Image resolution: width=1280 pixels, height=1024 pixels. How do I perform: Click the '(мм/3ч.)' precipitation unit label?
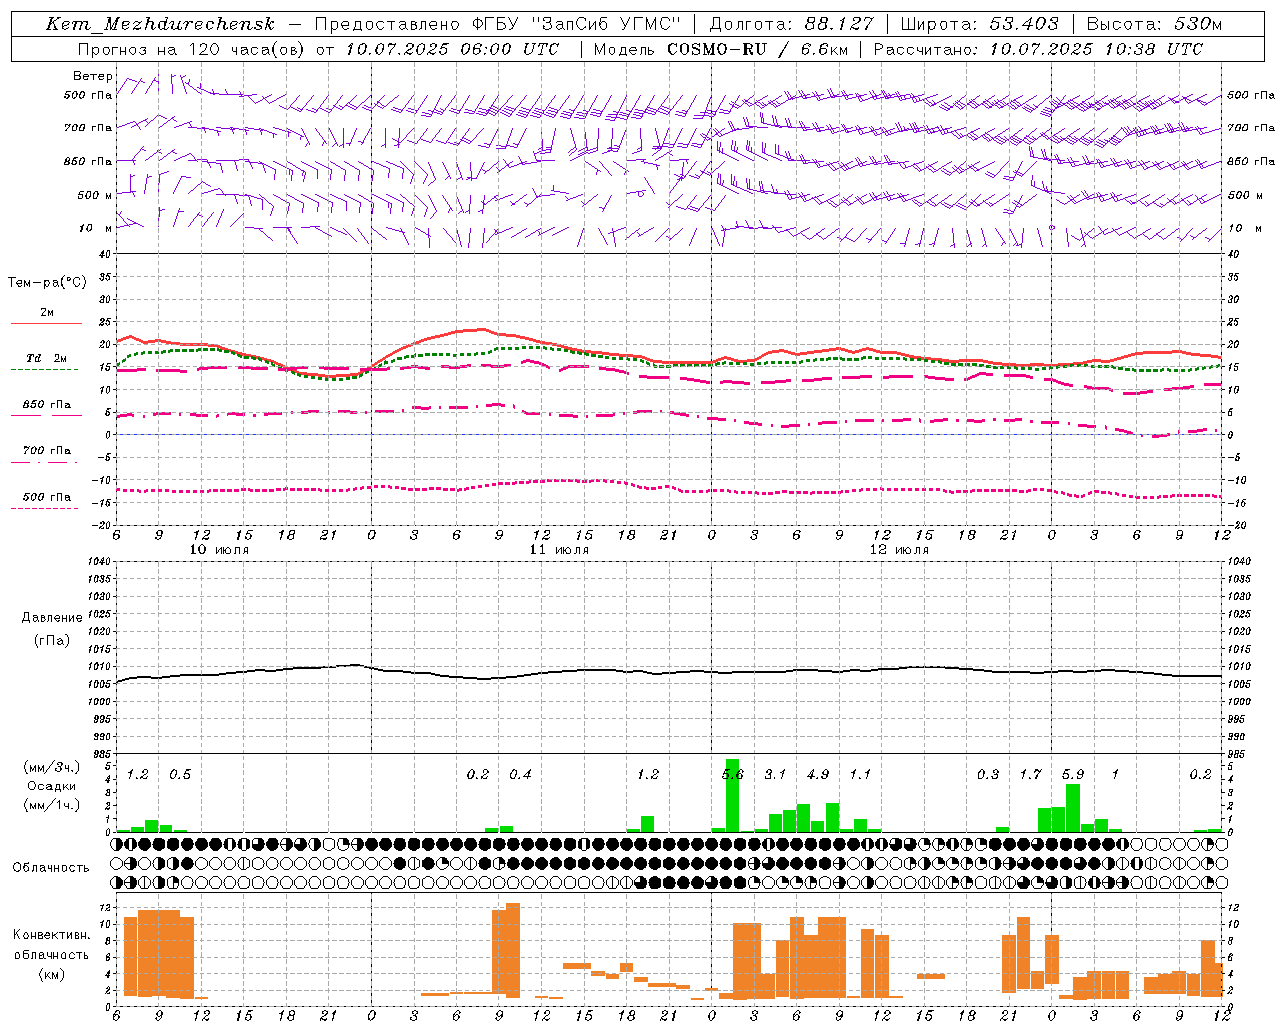(x=52, y=767)
